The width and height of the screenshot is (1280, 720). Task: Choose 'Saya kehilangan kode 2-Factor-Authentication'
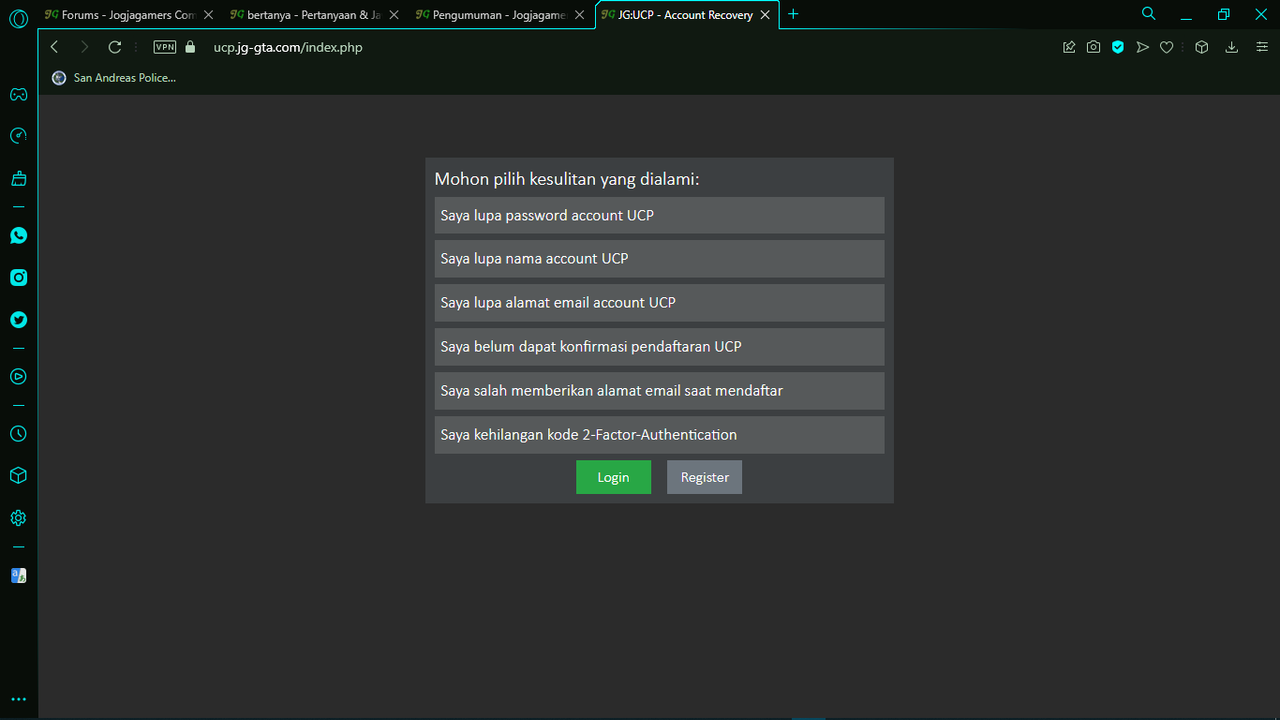tap(659, 434)
